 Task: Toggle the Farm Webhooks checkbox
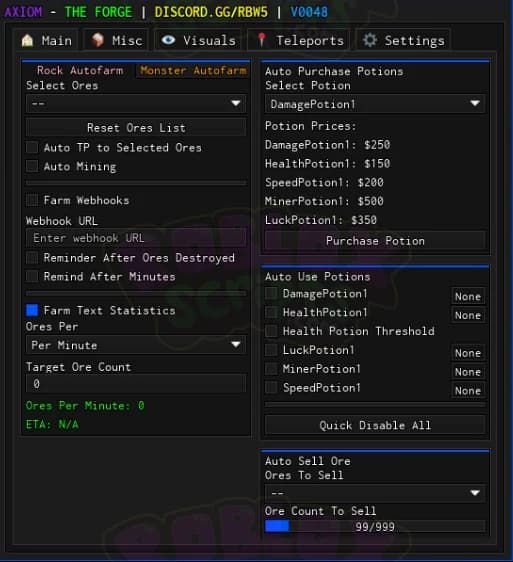pos(32,200)
